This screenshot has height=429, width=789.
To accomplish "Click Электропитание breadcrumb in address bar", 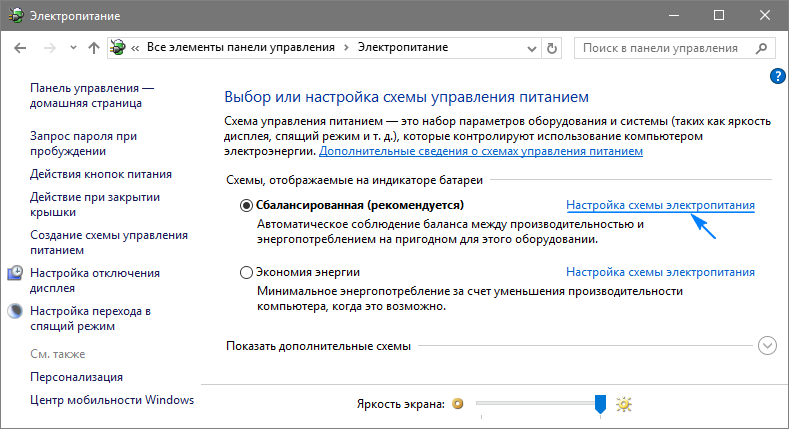I will point(398,47).
